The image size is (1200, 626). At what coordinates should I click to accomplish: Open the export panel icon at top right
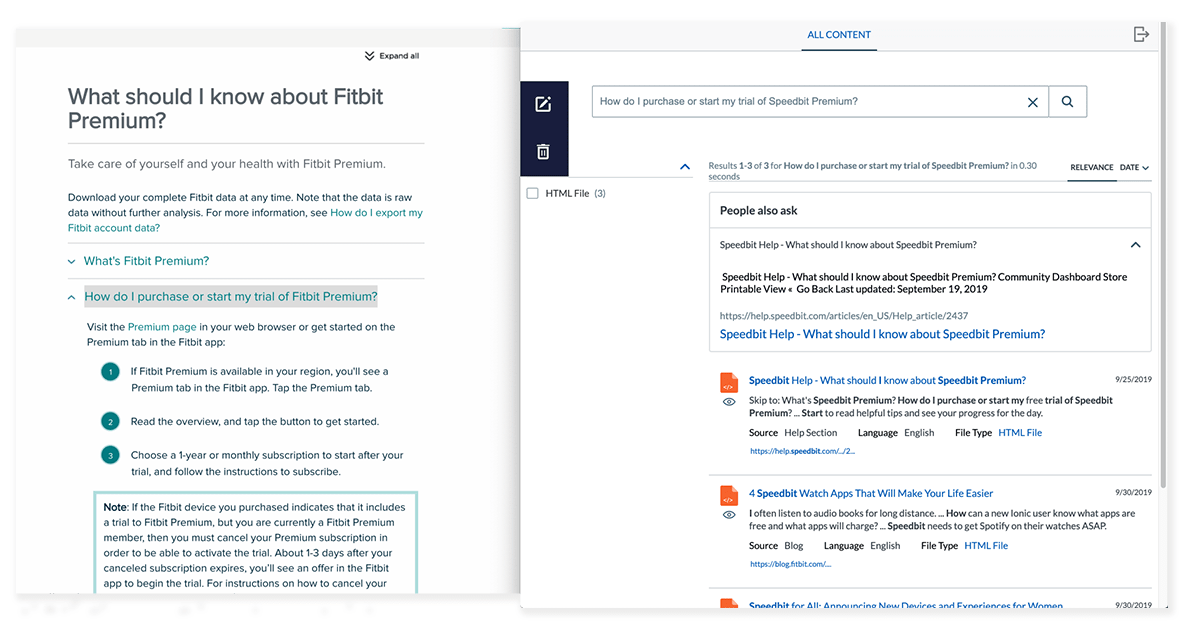click(x=1141, y=33)
